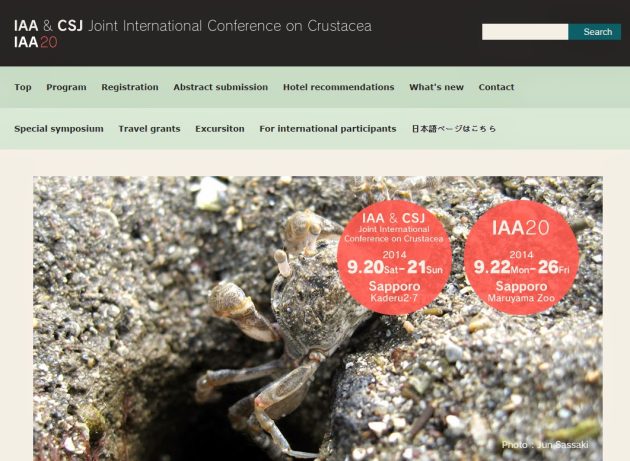Image resolution: width=630 pixels, height=461 pixels.
Task: Click the Search button in header
Action: click(595, 32)
